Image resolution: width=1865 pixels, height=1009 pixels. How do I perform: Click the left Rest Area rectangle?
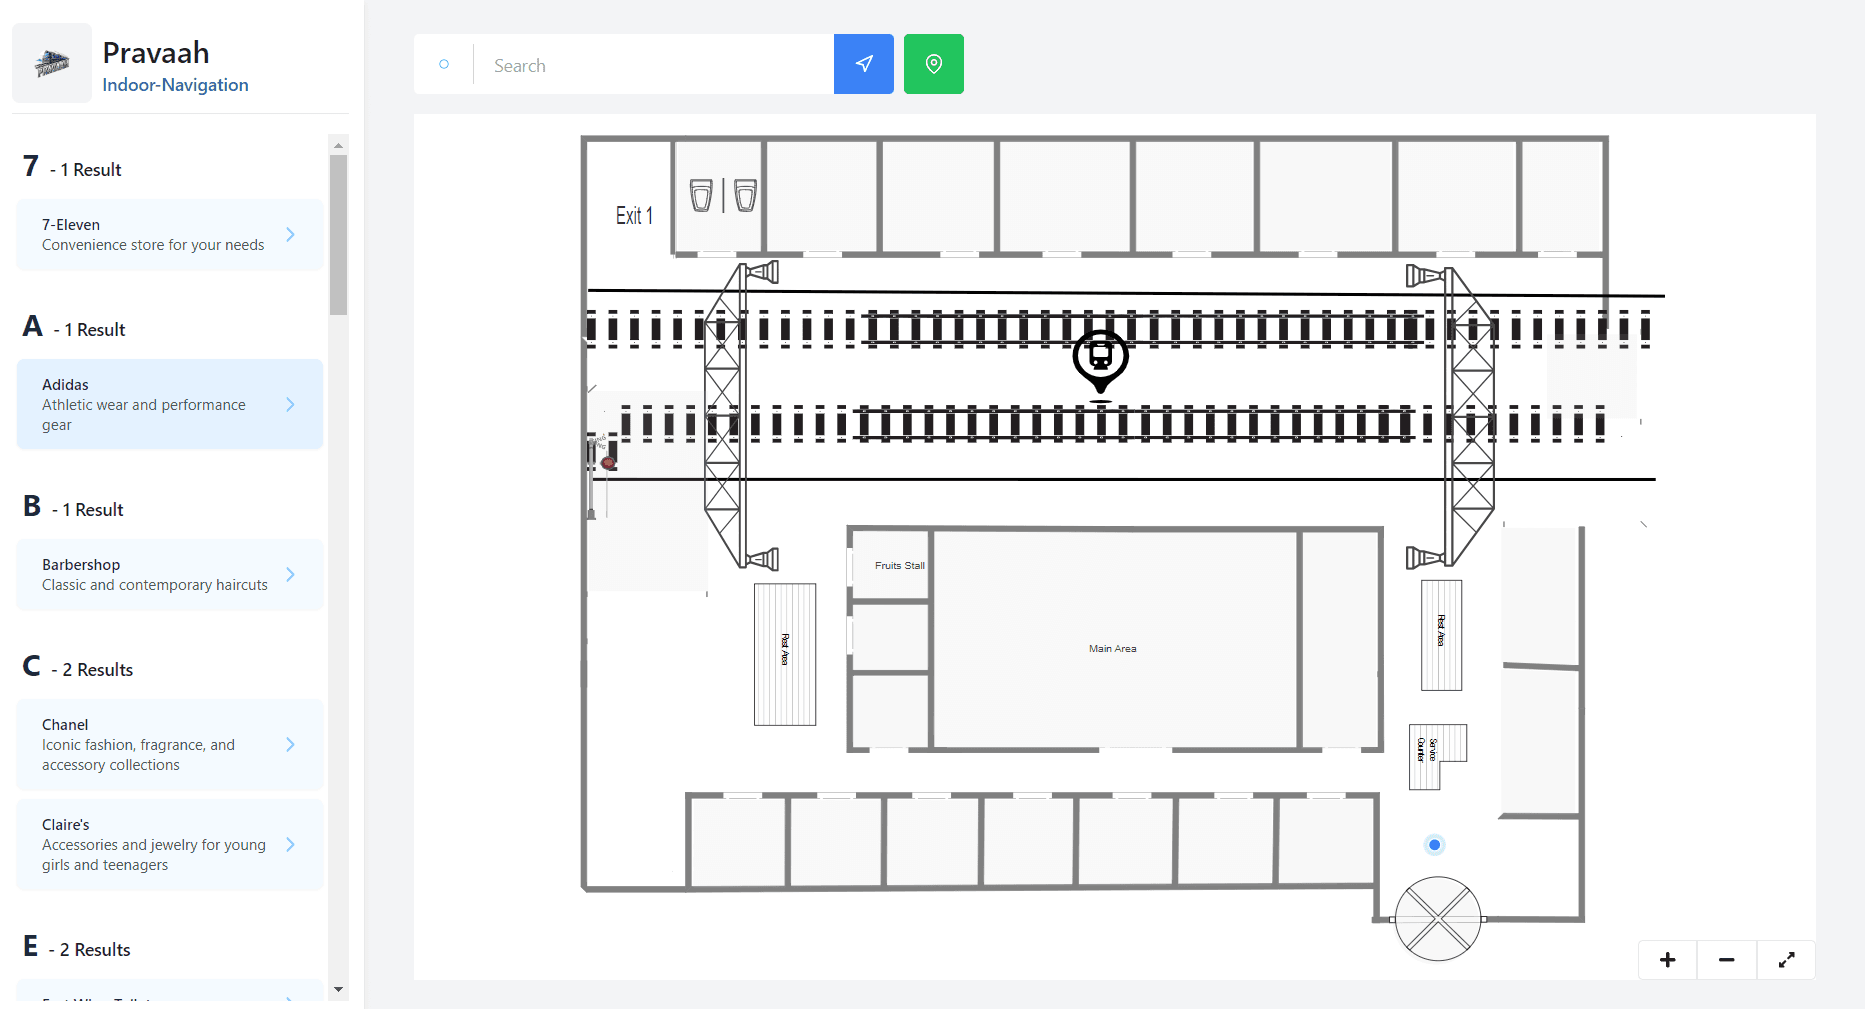tap(785, 654)
